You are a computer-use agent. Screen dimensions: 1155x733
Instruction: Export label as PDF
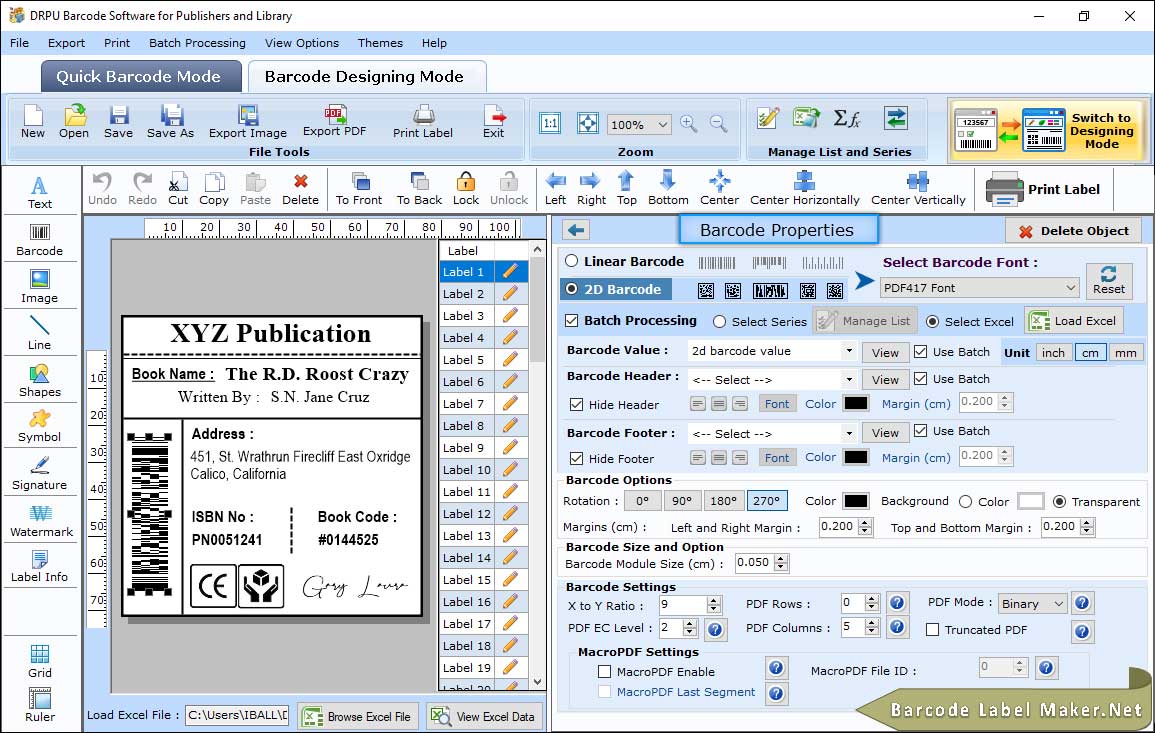pyautogui.click(x=334, y=122)
